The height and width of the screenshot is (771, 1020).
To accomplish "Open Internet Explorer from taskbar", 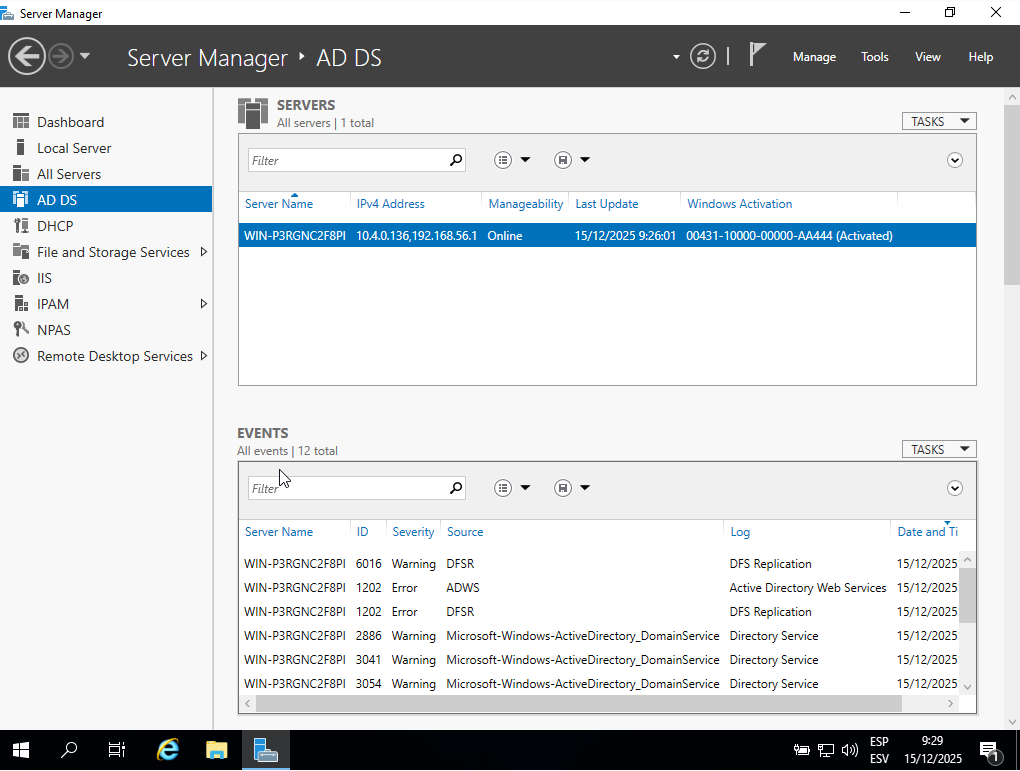I will coord(168,750).
